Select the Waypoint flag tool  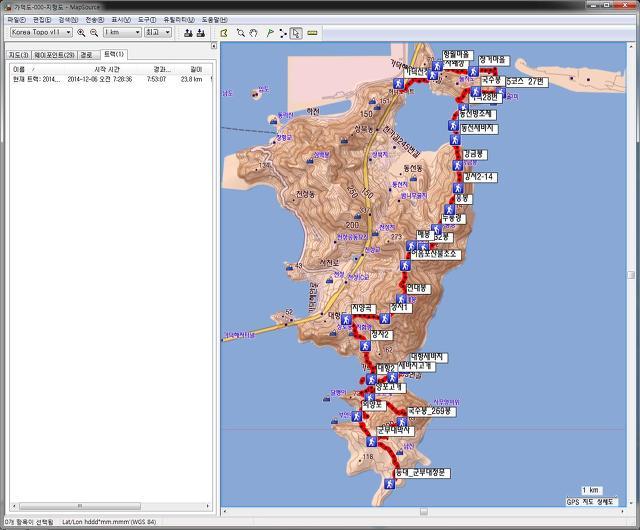pos(269,33)
